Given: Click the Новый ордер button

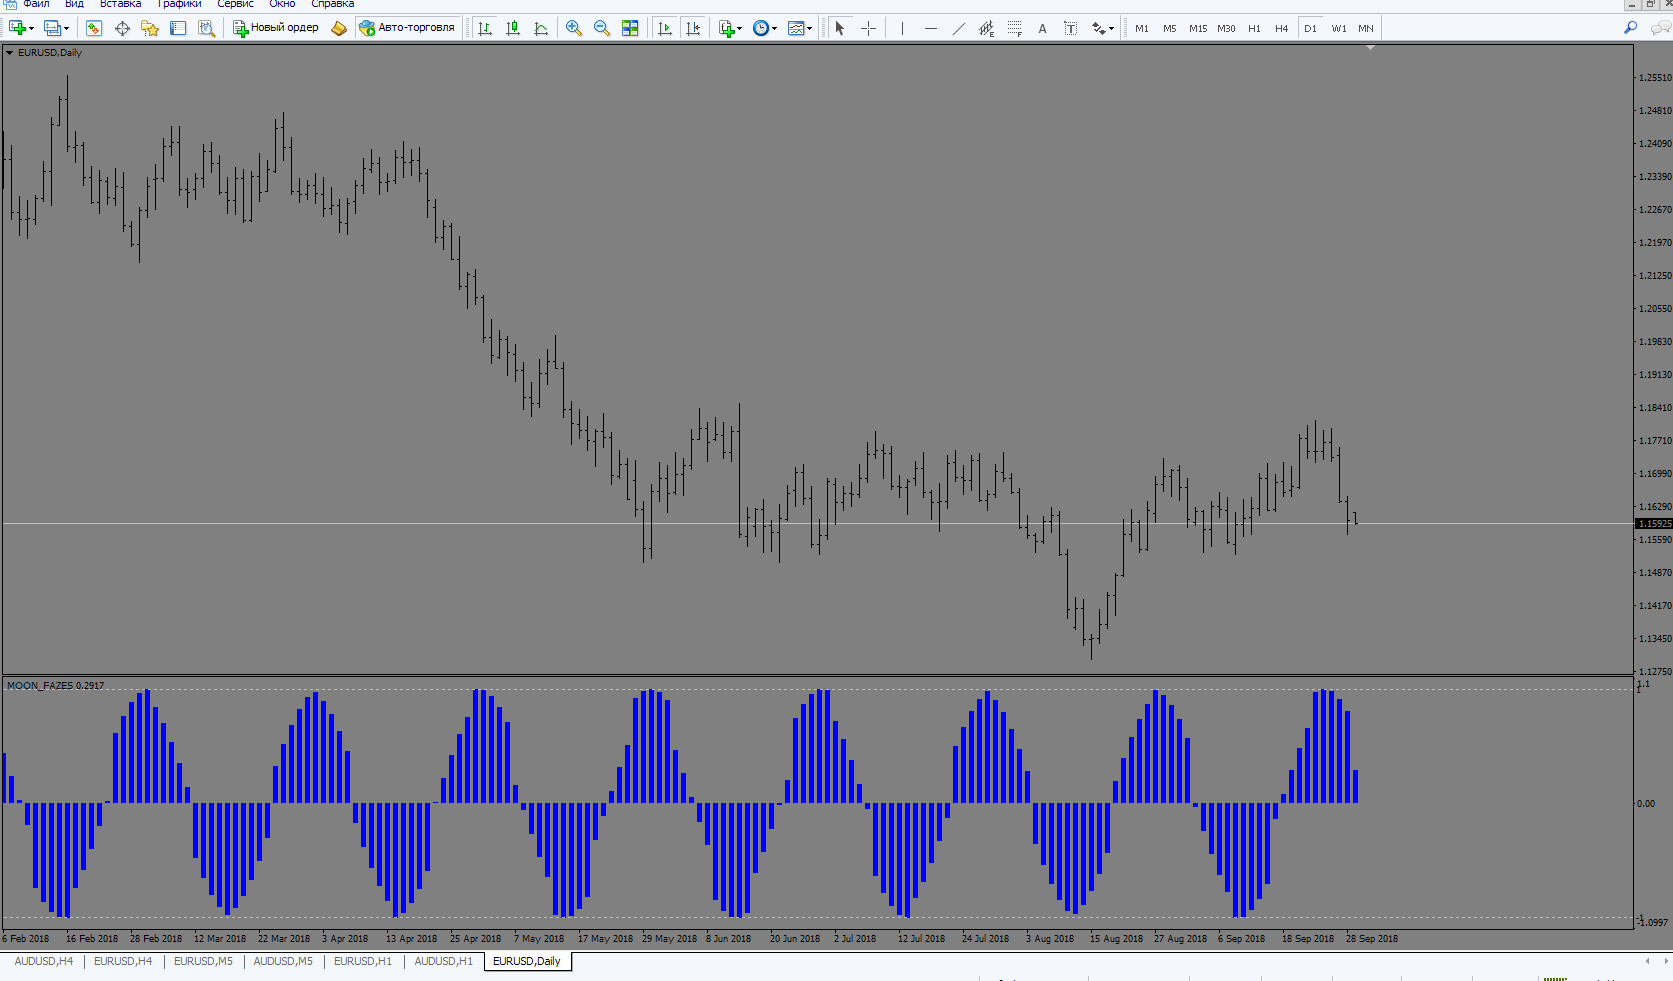Looking at the screenshot, I should (x=276, y=28).
